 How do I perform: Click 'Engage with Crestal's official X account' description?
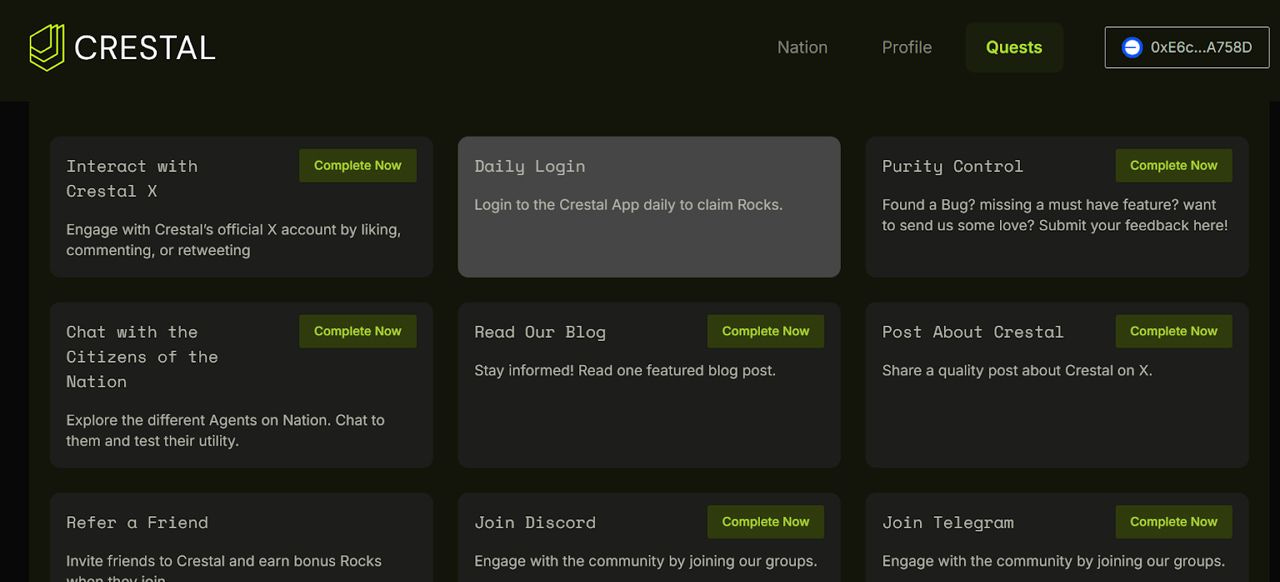coord(233,240)
